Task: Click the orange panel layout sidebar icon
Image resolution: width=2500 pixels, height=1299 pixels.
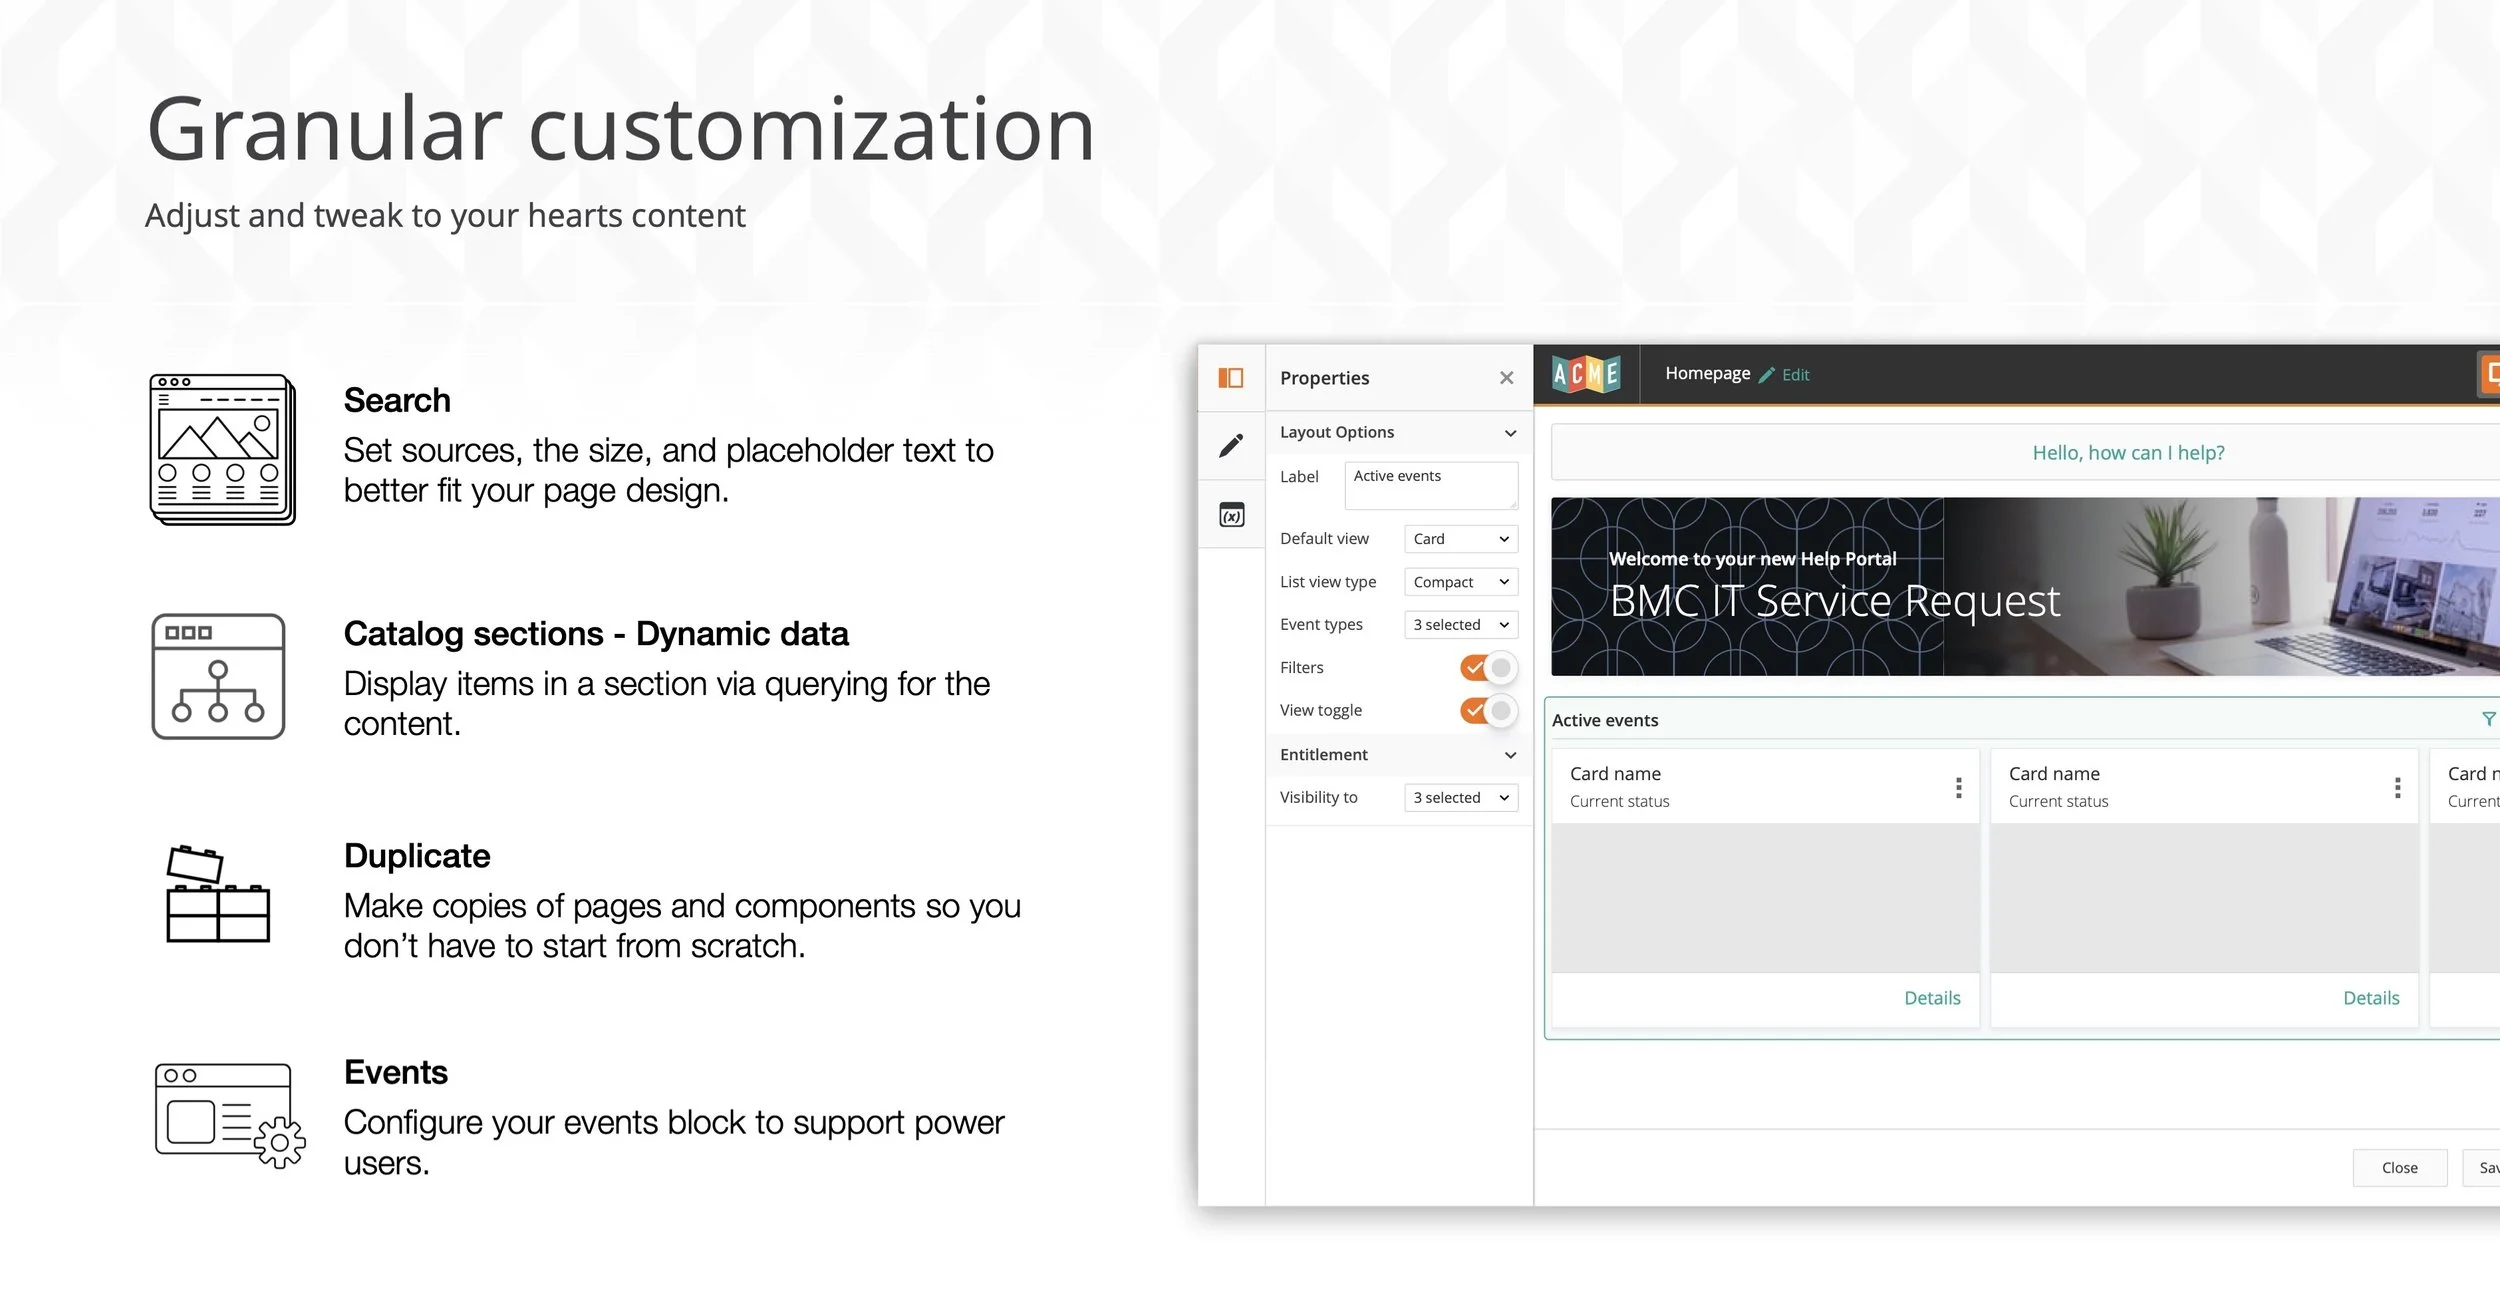Action: pos(1230,378)
